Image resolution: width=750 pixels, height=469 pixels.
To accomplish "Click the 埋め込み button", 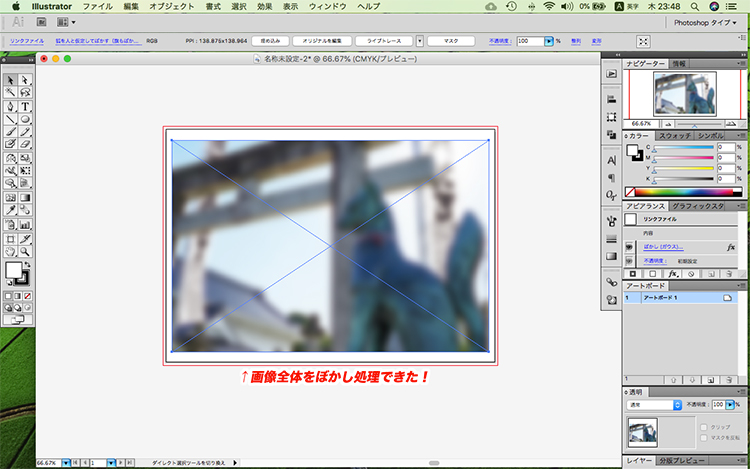I will (x=270, y=41).
